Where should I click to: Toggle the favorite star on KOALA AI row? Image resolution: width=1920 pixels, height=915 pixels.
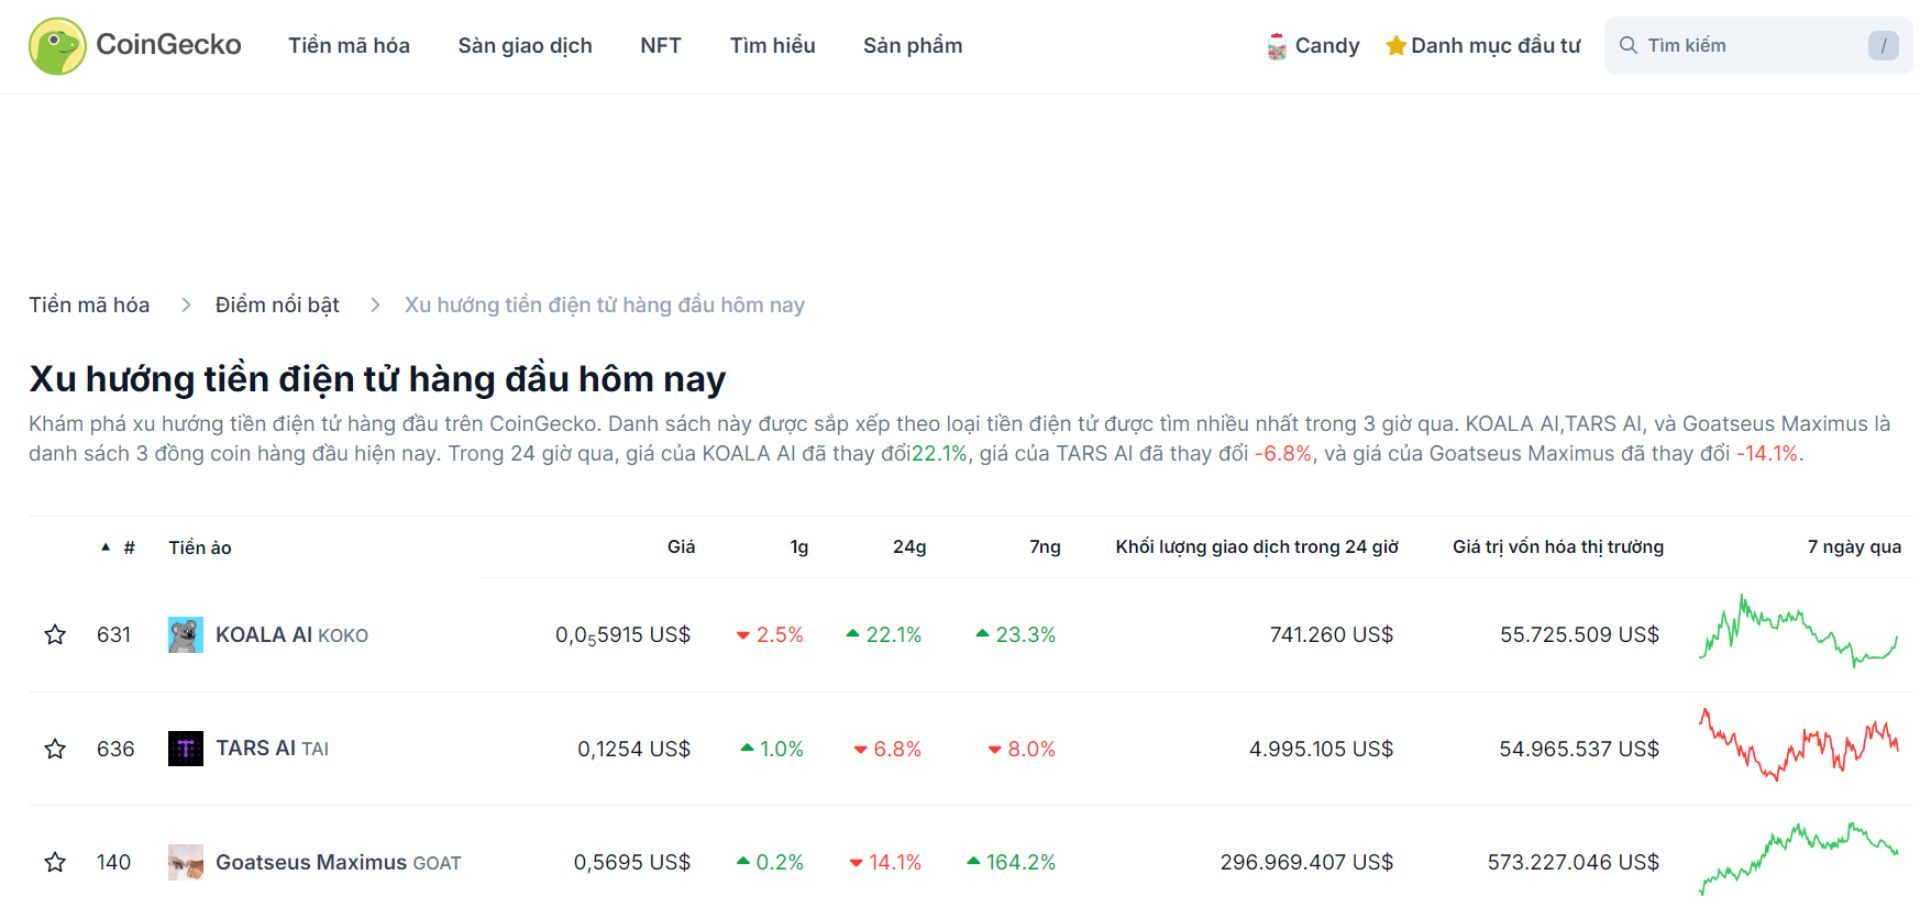click(55, 633)
